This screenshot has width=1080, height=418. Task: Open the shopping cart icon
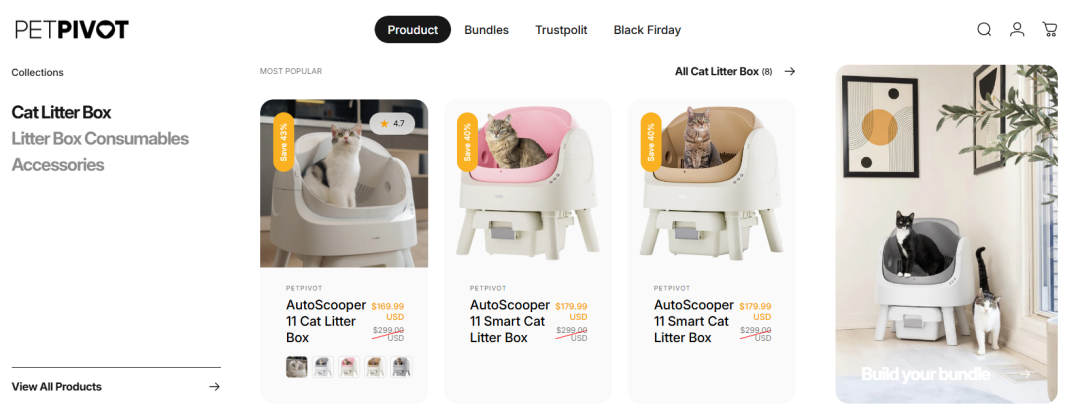[x=1050, y=30]
